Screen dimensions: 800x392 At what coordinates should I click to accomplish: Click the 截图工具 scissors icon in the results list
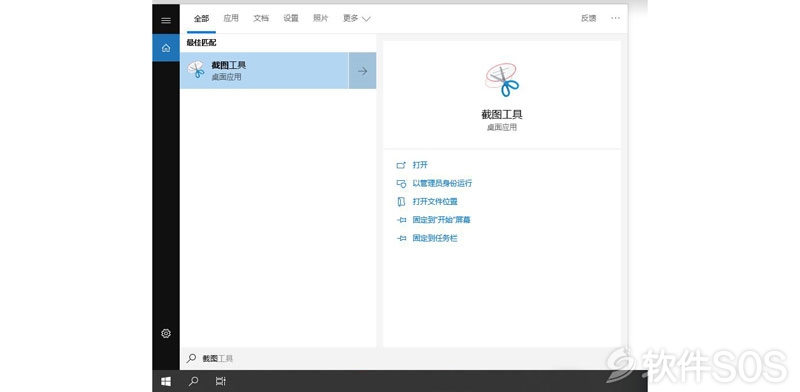196,70
